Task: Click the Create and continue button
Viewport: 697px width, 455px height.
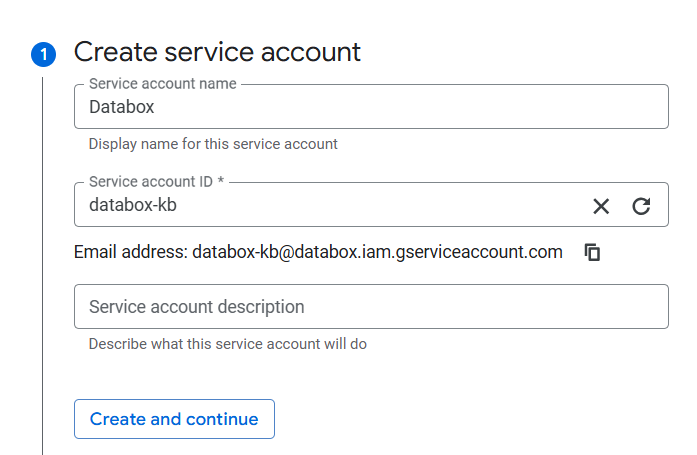Action: point(174,419)
